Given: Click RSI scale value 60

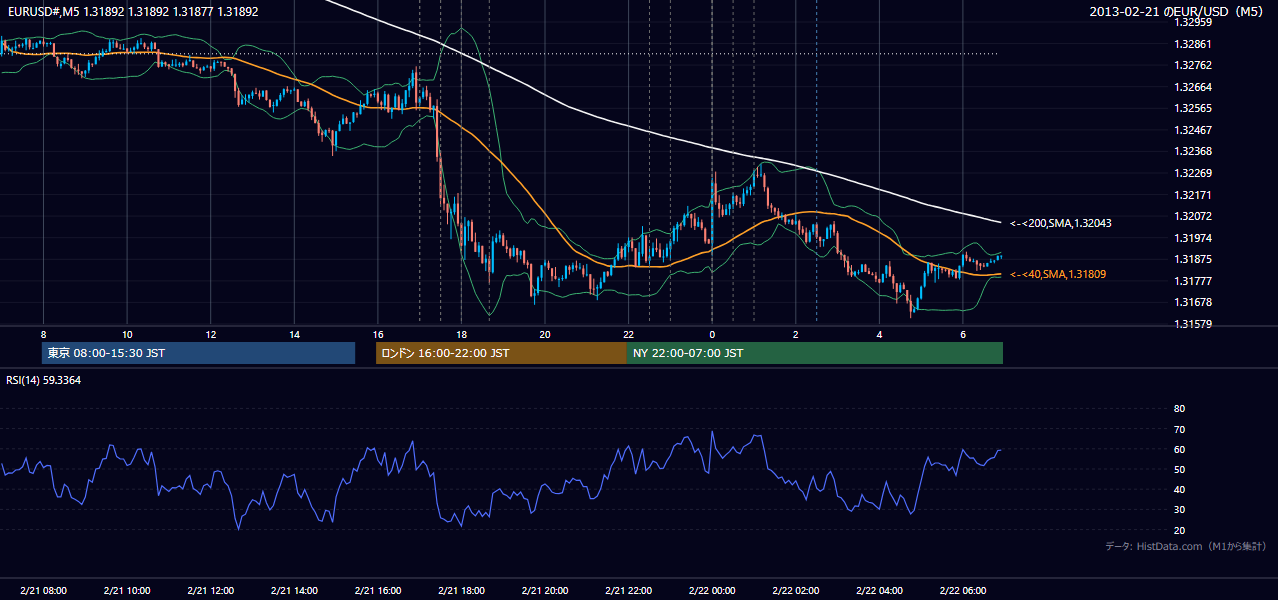Looking at the screenshot, I should pos(1179,449).
